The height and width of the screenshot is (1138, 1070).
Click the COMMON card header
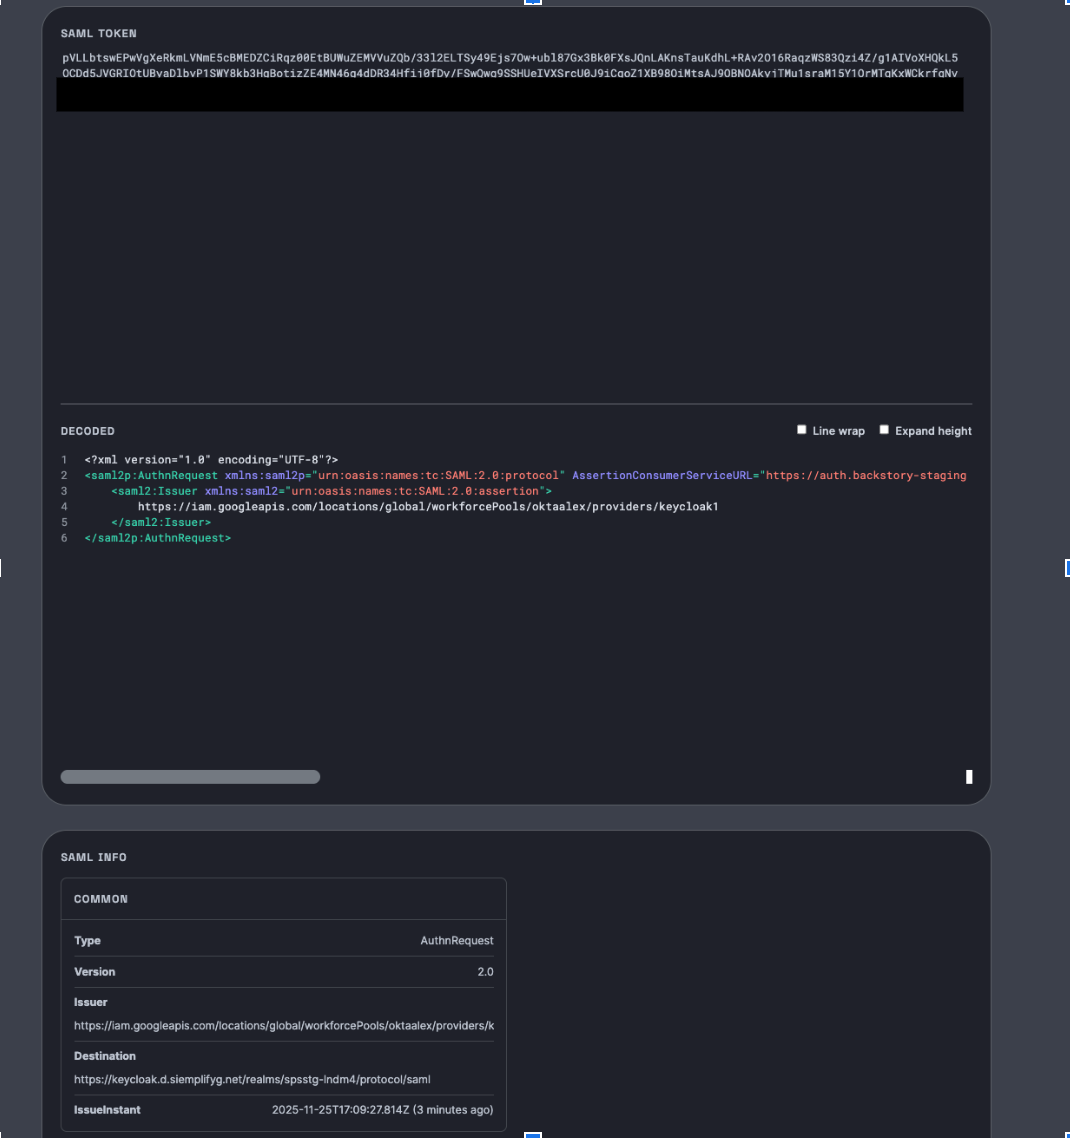tap(101, 899)
